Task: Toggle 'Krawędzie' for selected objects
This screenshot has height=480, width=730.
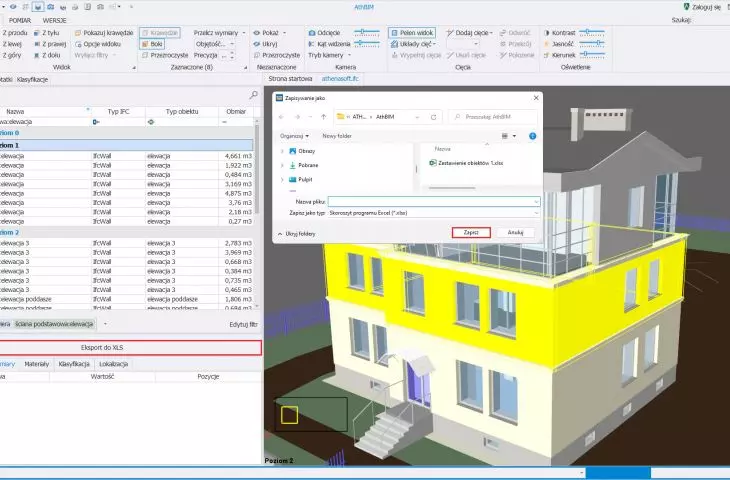Action: pyautogui.click(x=160, y=33)
